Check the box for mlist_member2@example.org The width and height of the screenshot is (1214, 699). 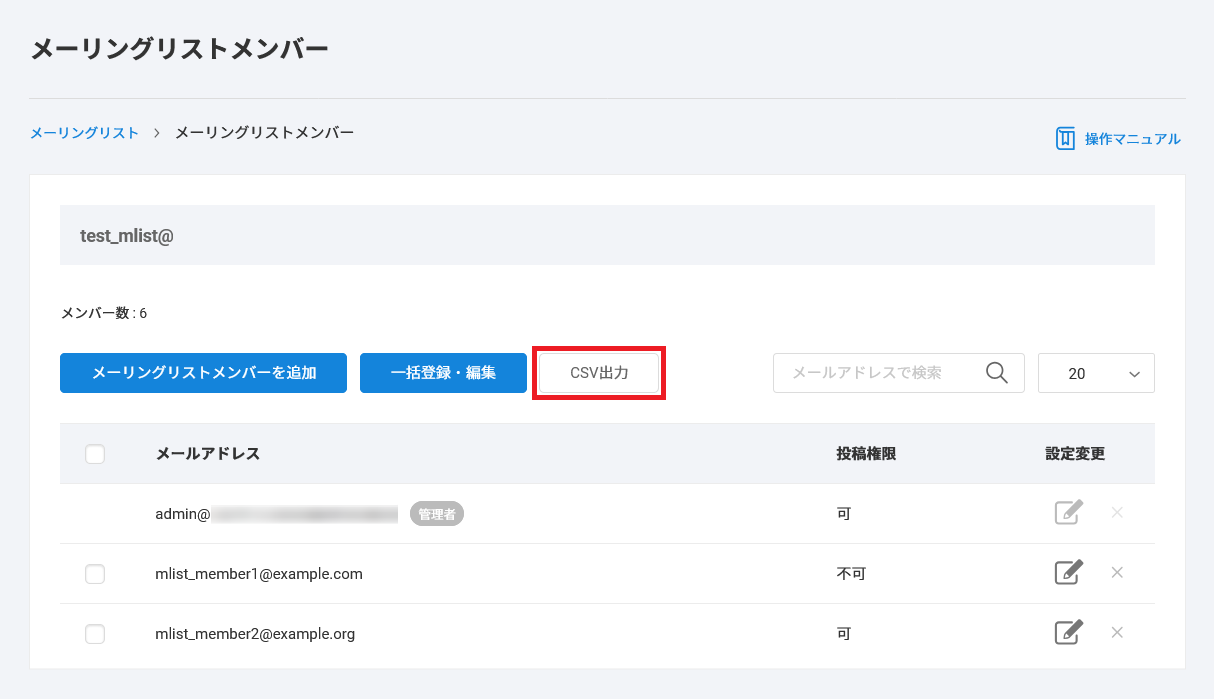95,634
